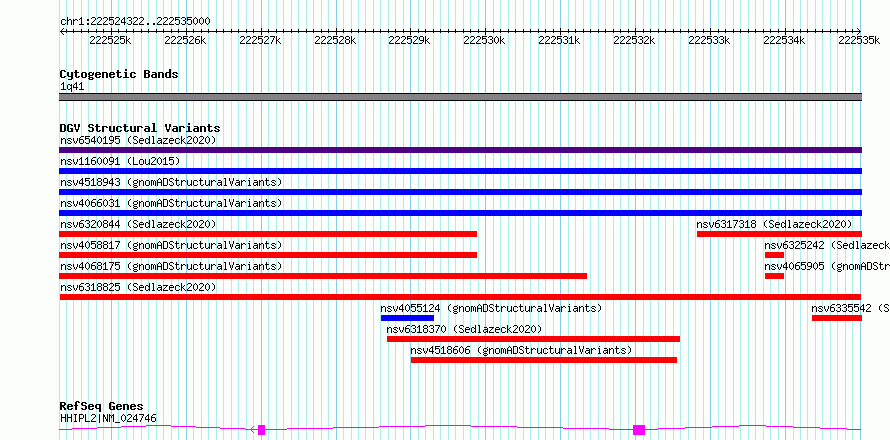Screen dimensions: 890x440
Task: Click the 222535k ruler tick label
Action: [859, 40]
